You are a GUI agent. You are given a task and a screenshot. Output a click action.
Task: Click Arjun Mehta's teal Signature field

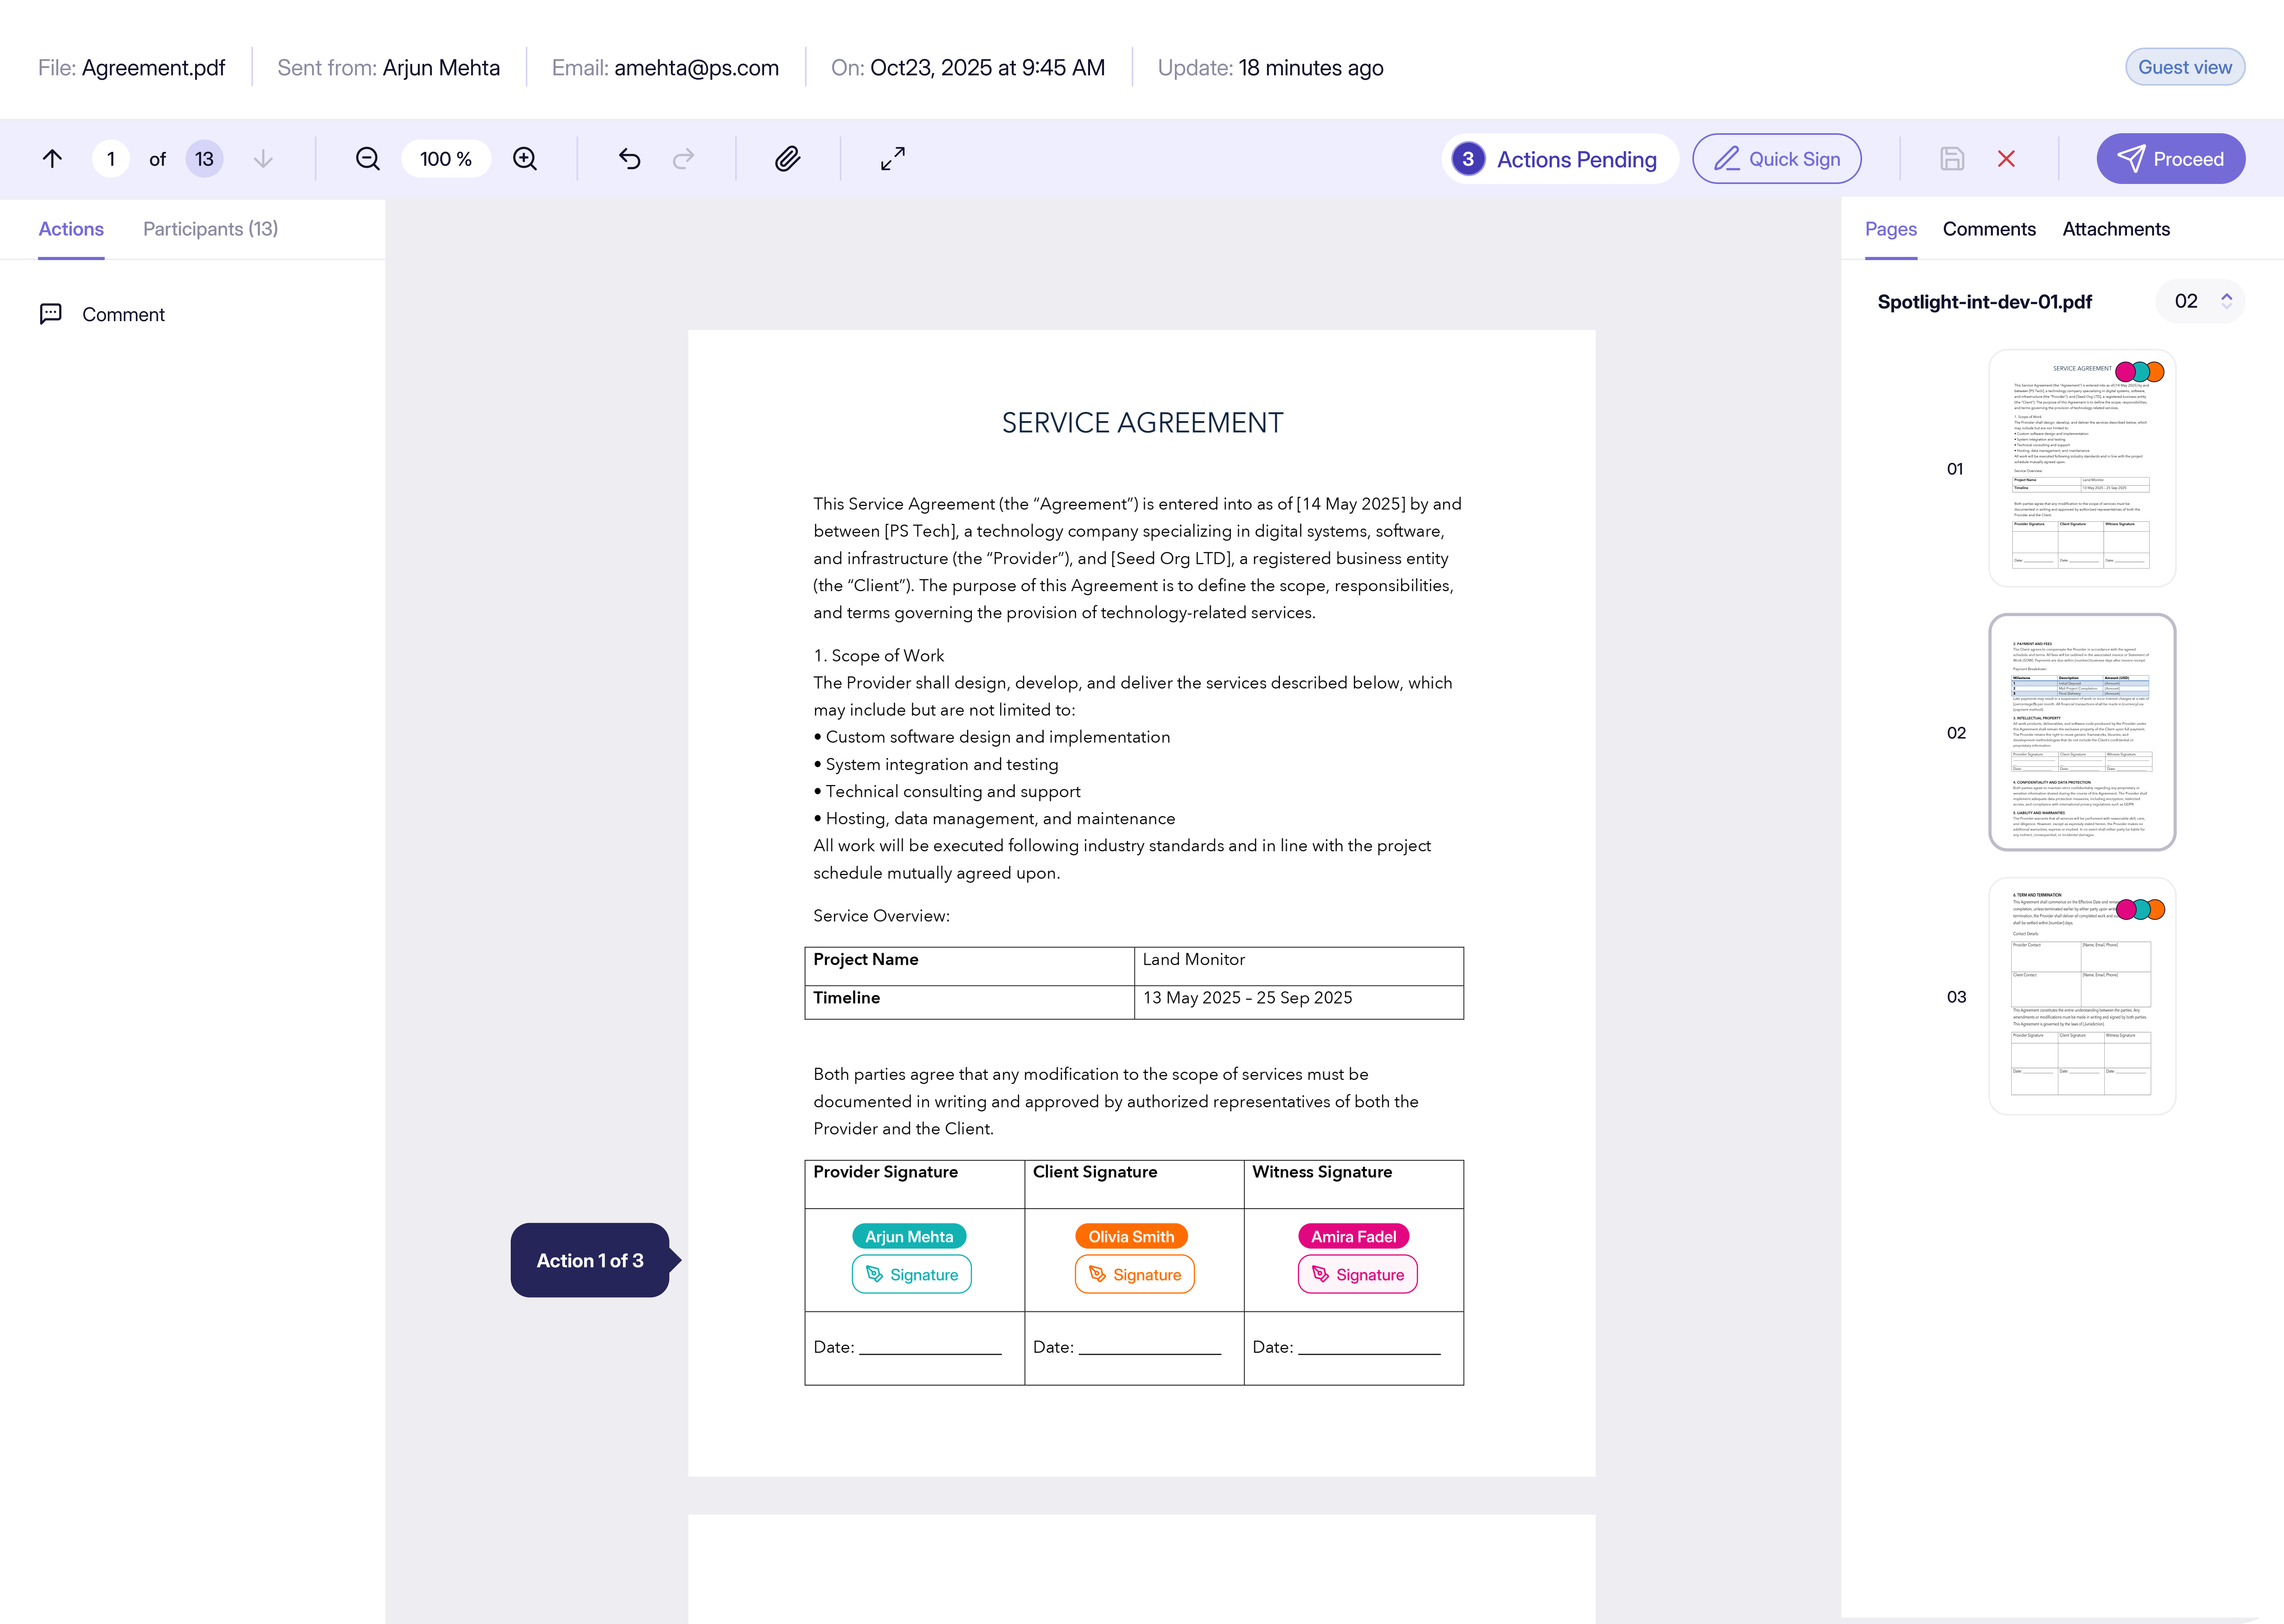(x=911, y=1274)
